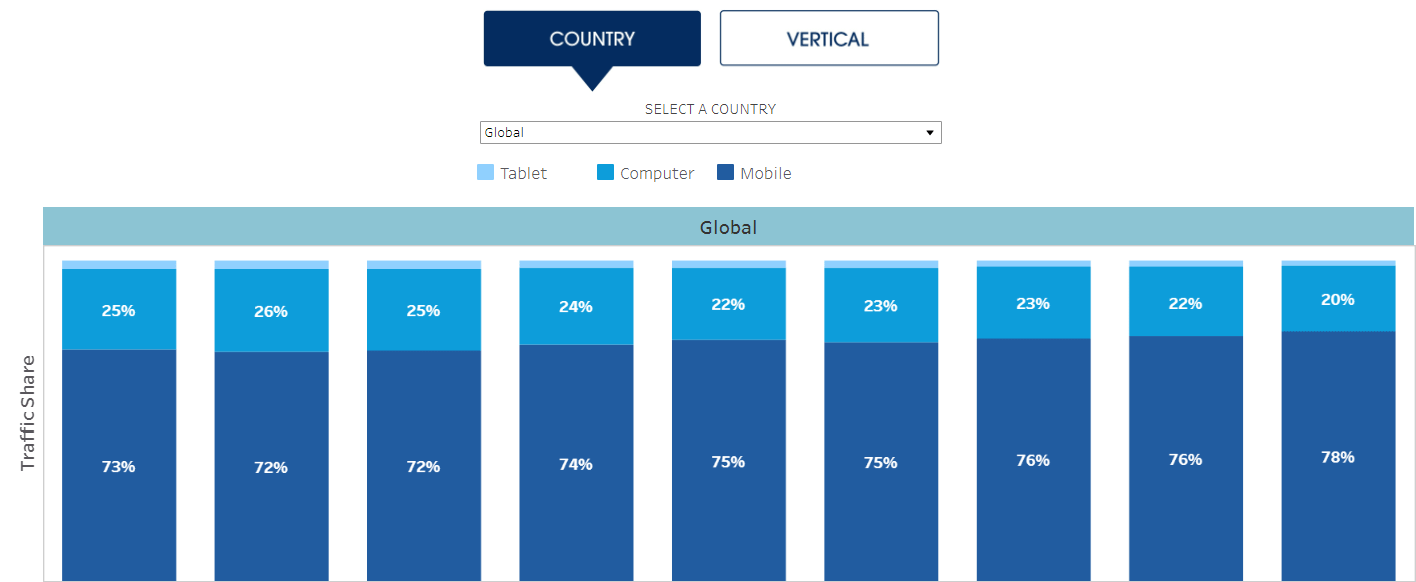The height and width of the screenshot is (582, 1416).
Task: Switch to the VERTICAL tab
Action: tap(829, 37)
